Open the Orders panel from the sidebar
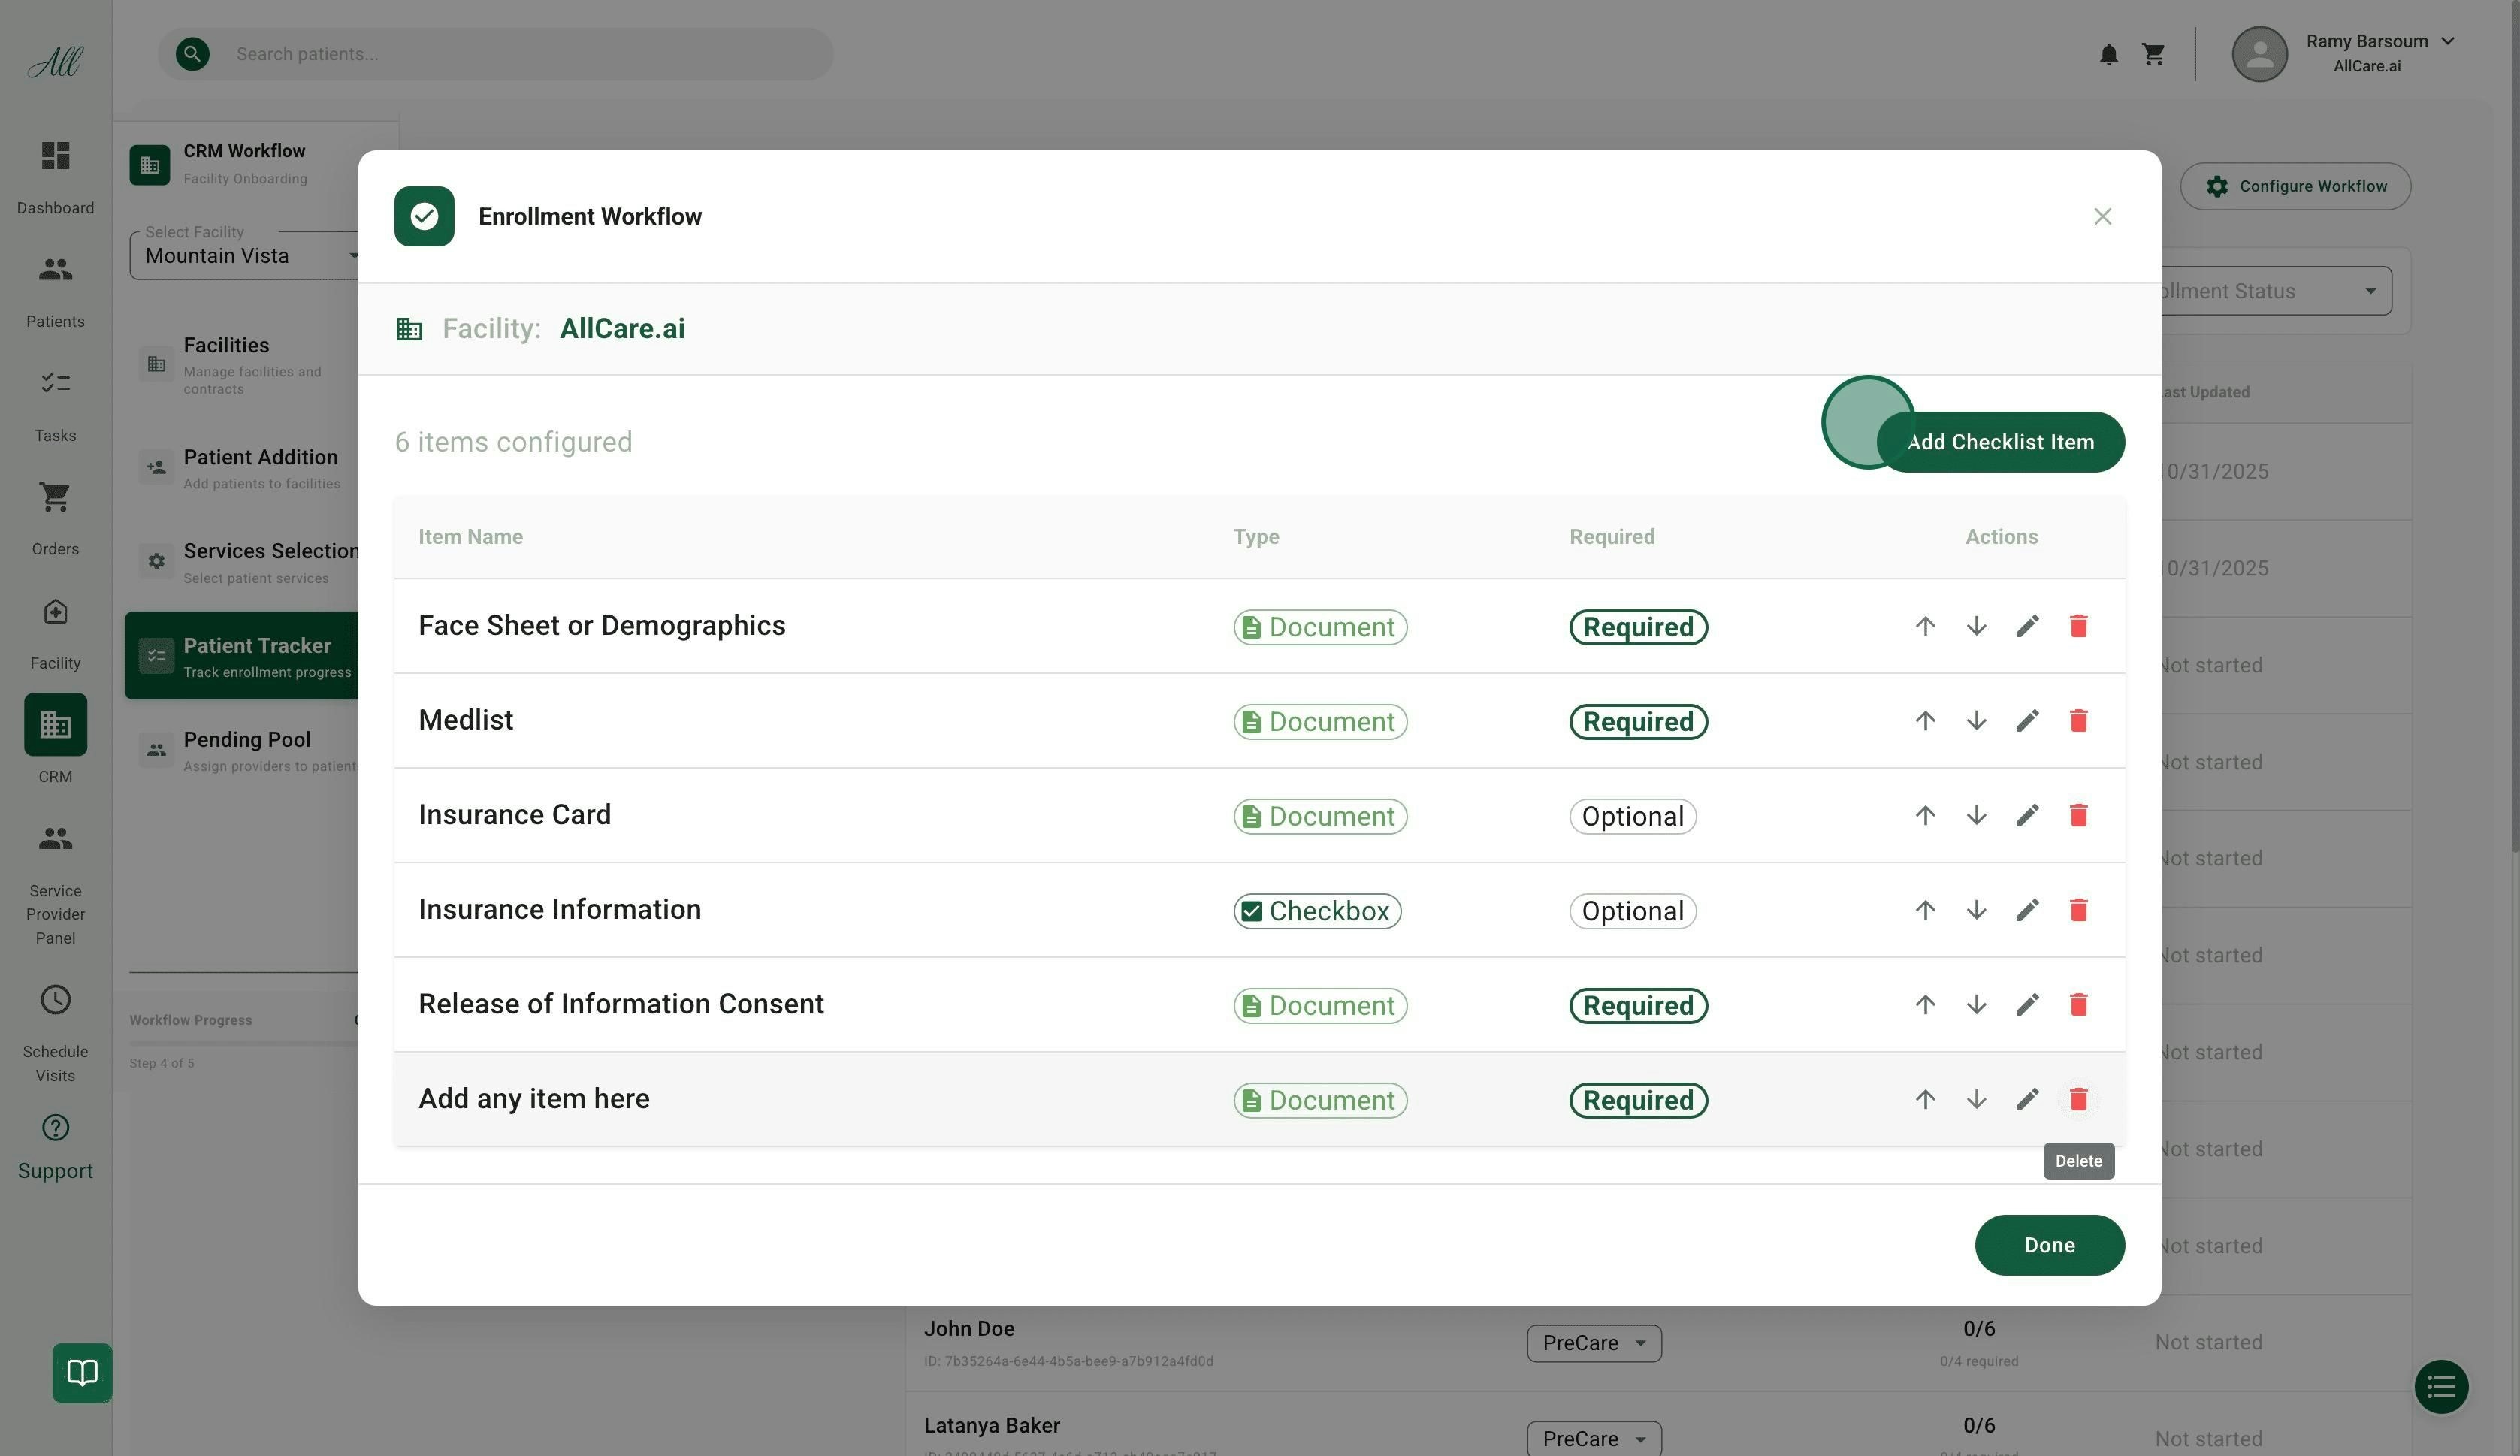This screenshot has width=2520, height=1456. point(55,498)
